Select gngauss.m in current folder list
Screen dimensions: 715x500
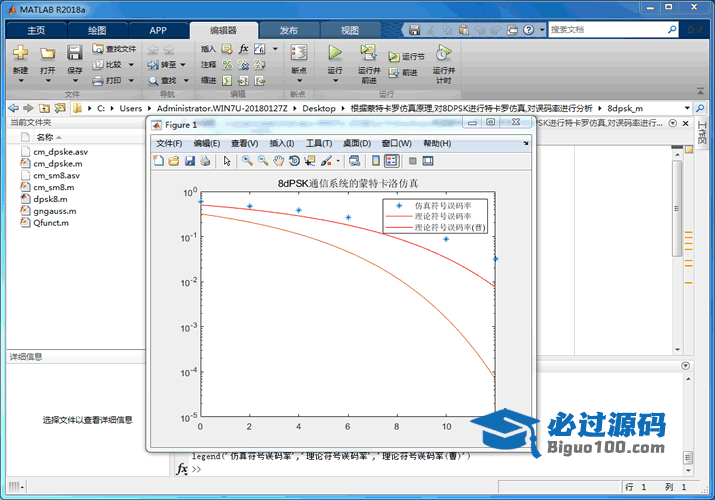click(x=55, y=211)
